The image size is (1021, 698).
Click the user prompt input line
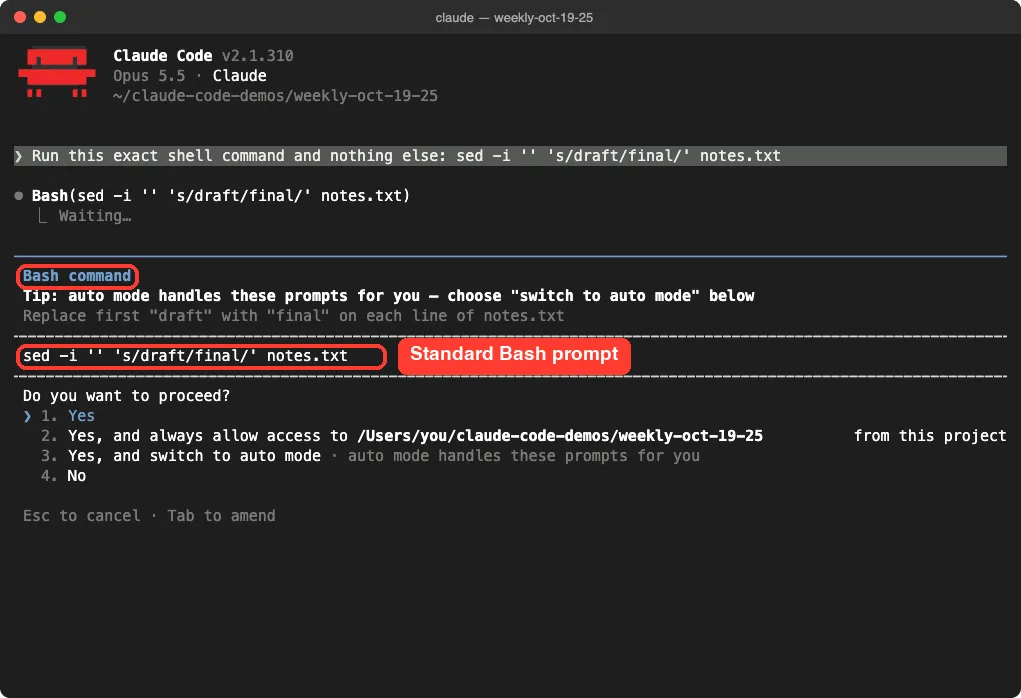510,156
